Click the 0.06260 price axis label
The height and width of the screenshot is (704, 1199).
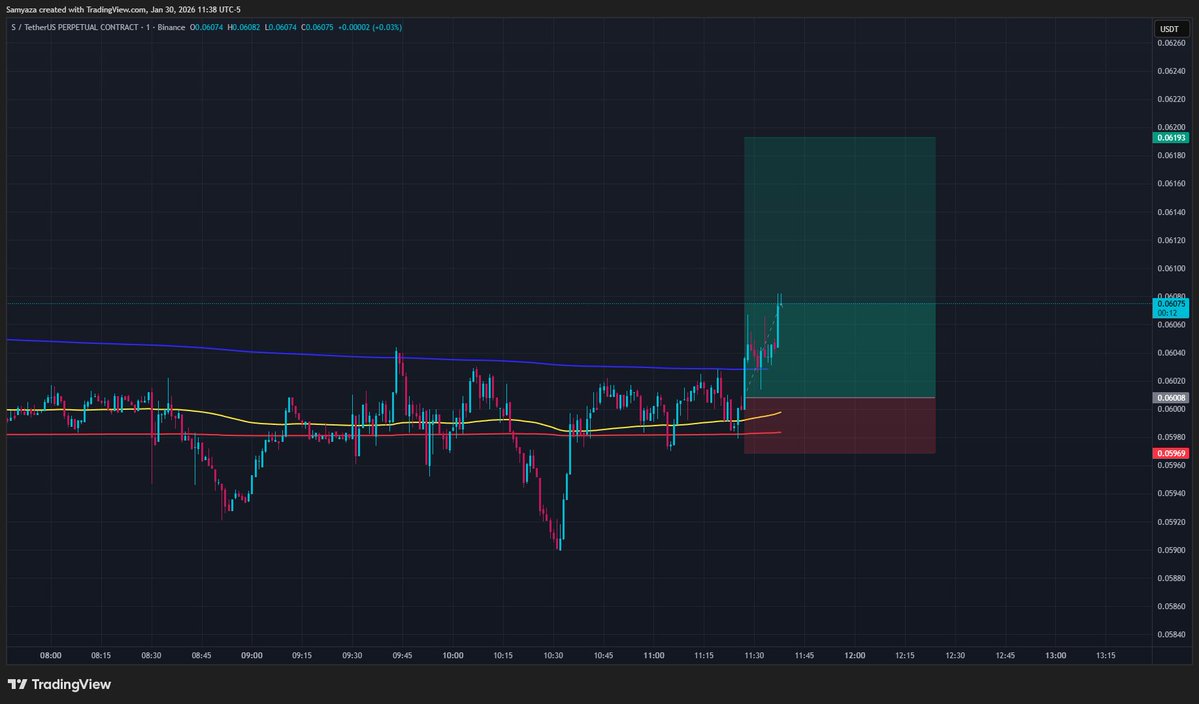[x=1171, y=43]
